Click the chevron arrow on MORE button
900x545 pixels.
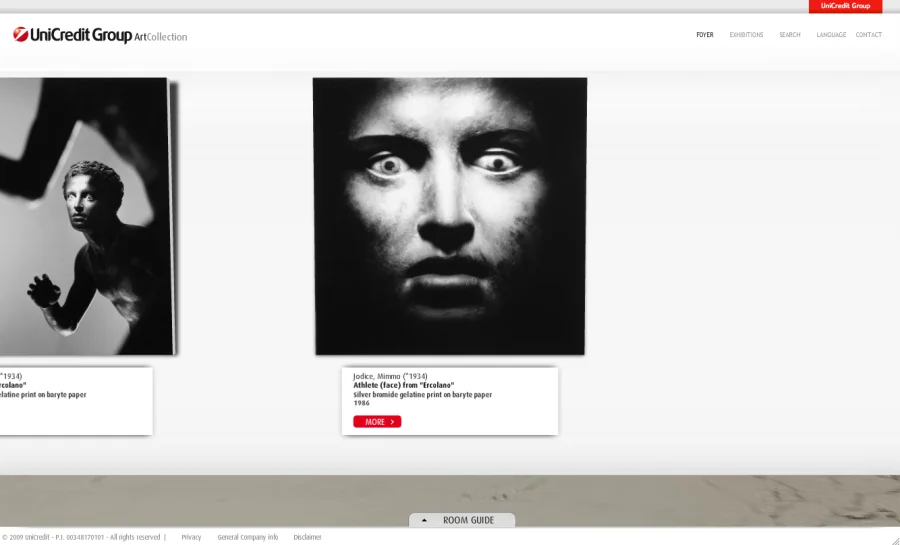392,422
